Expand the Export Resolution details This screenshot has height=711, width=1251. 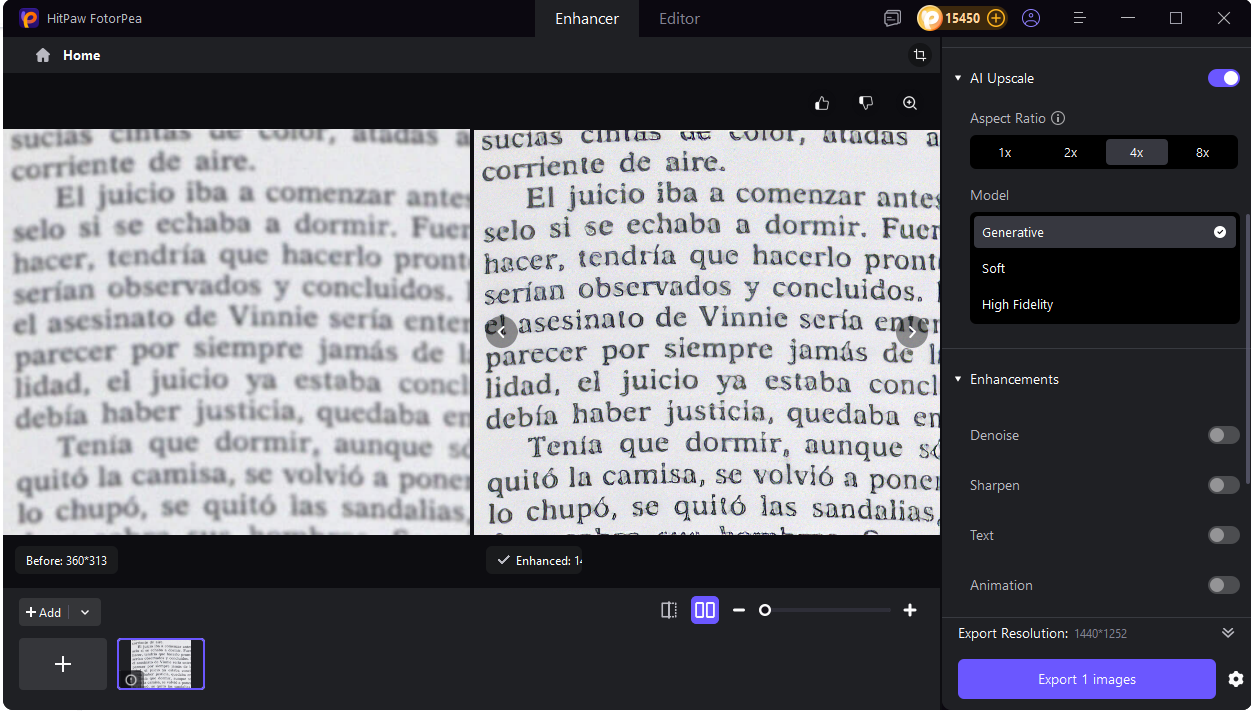tap(1228, 632)
